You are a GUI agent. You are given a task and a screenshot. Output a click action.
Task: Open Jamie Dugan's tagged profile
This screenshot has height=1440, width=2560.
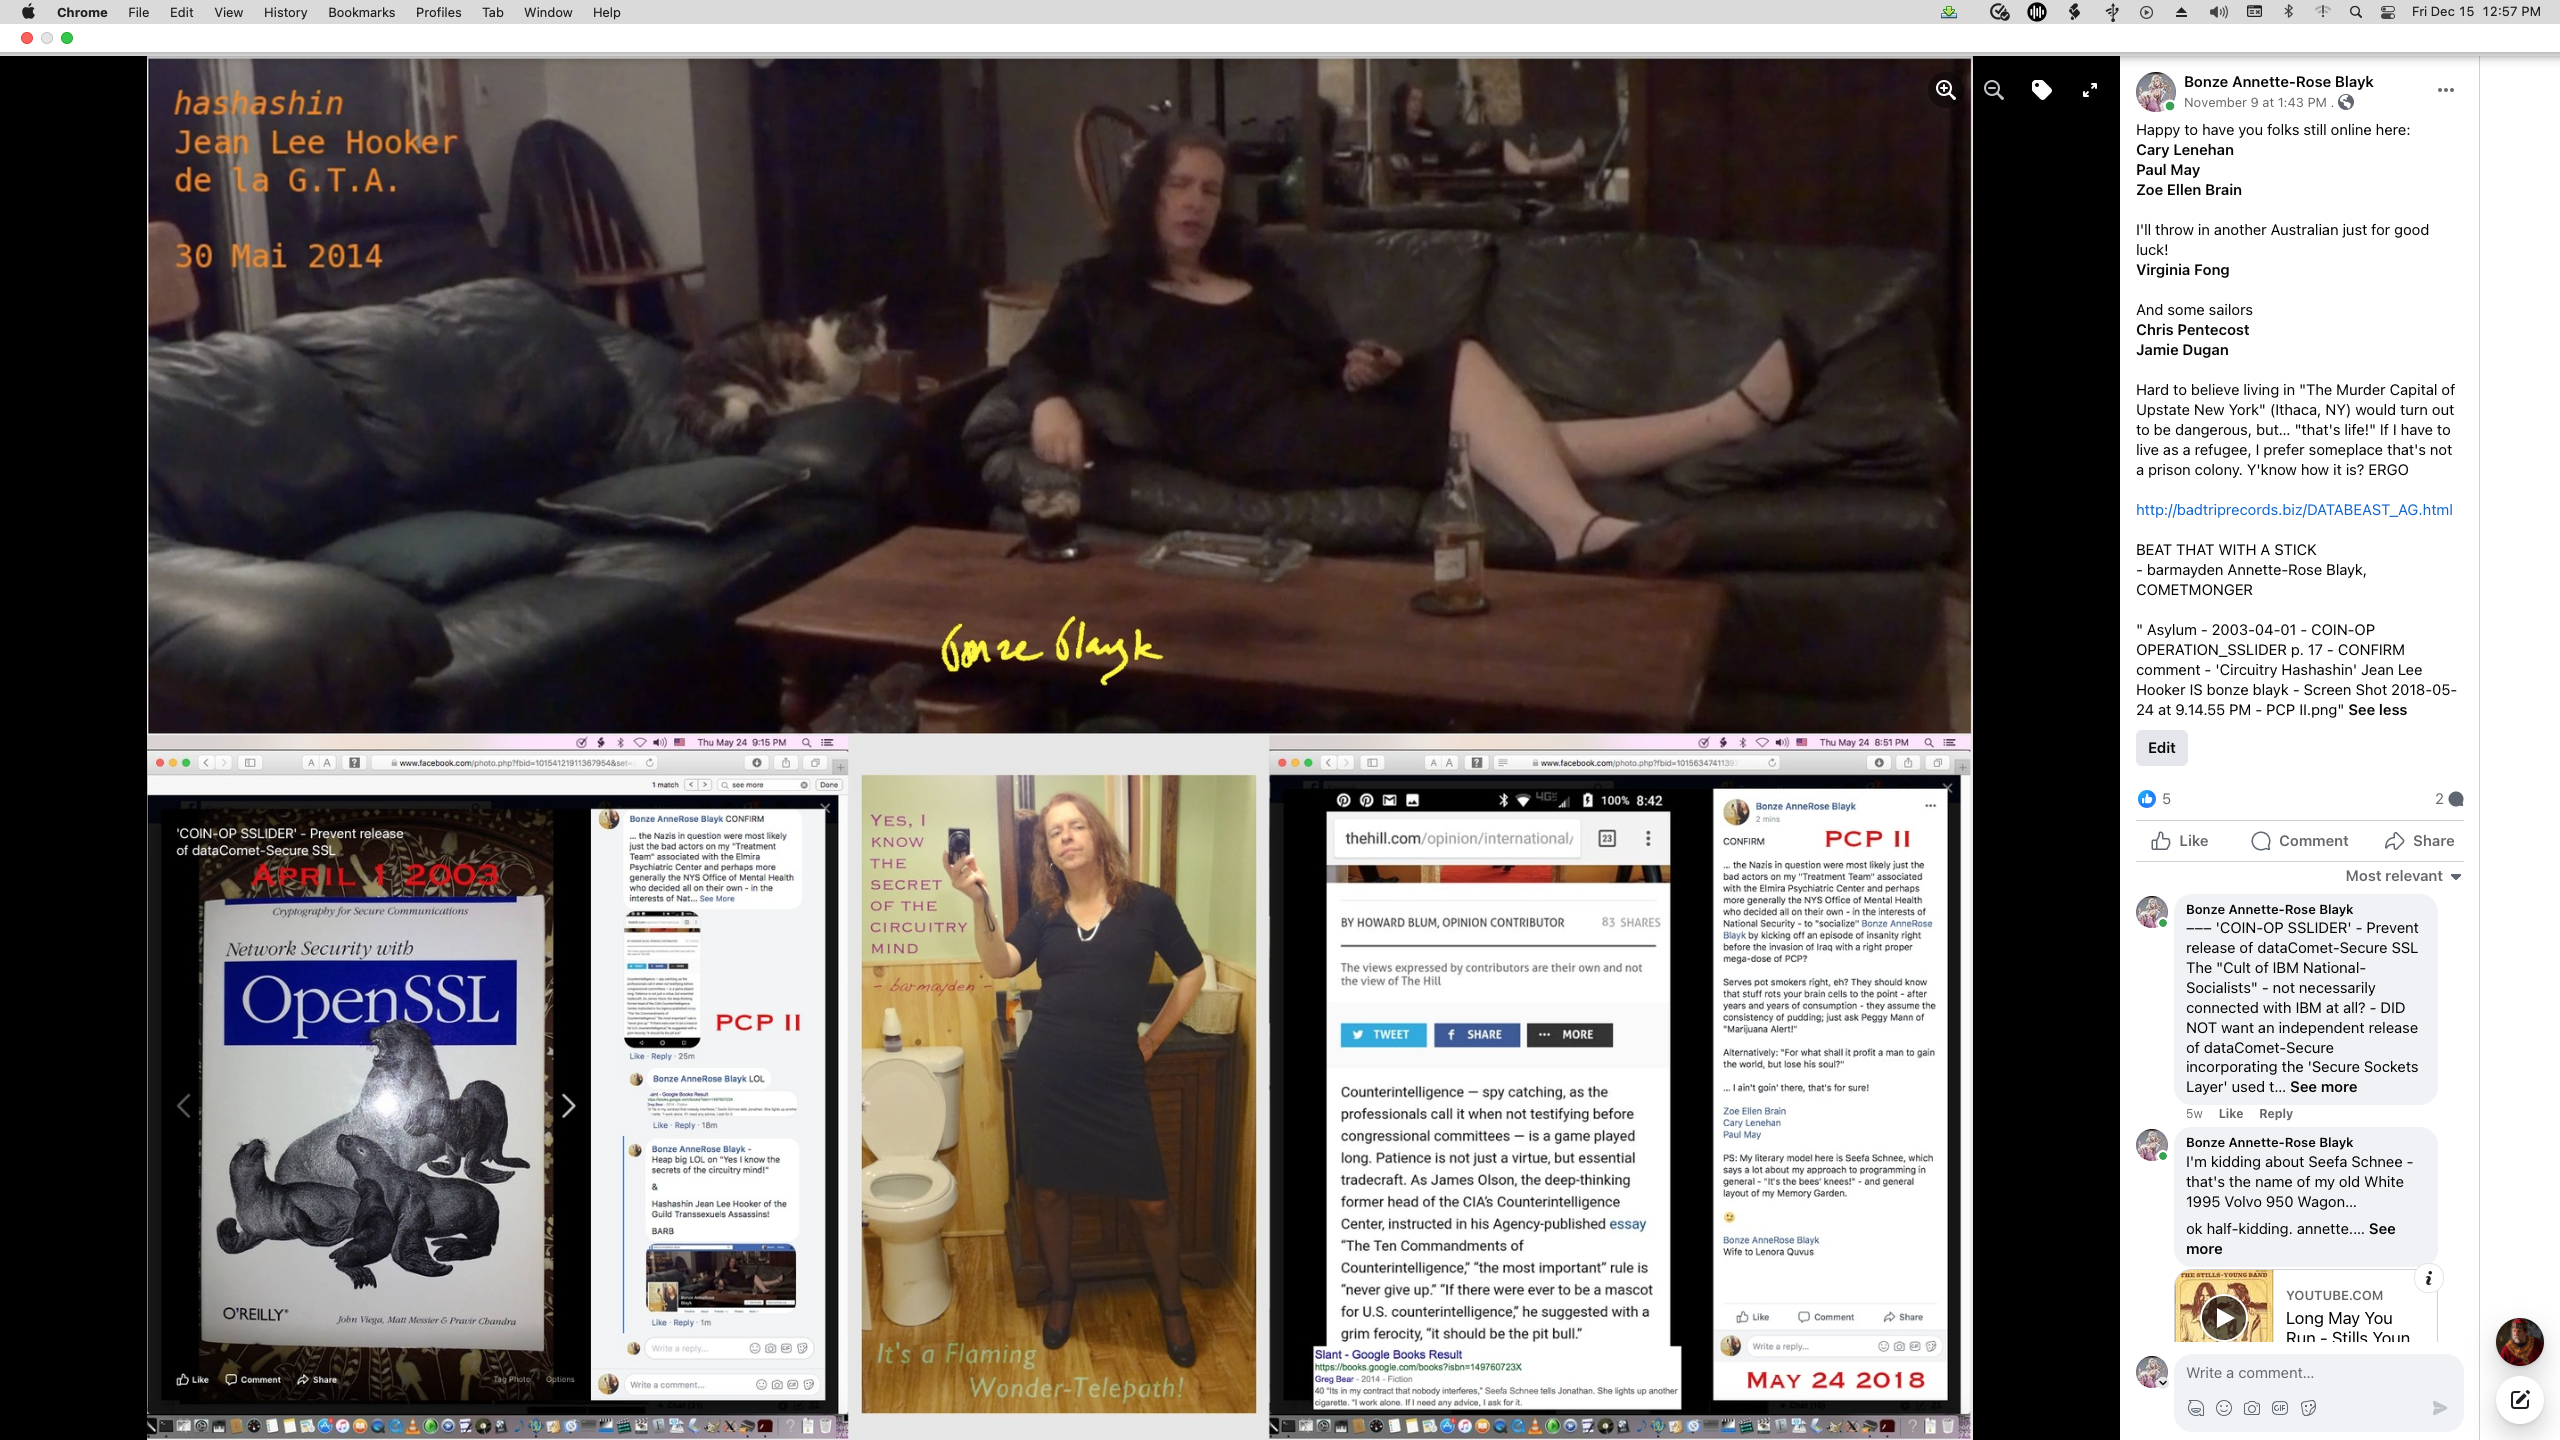pos(2182,350)
